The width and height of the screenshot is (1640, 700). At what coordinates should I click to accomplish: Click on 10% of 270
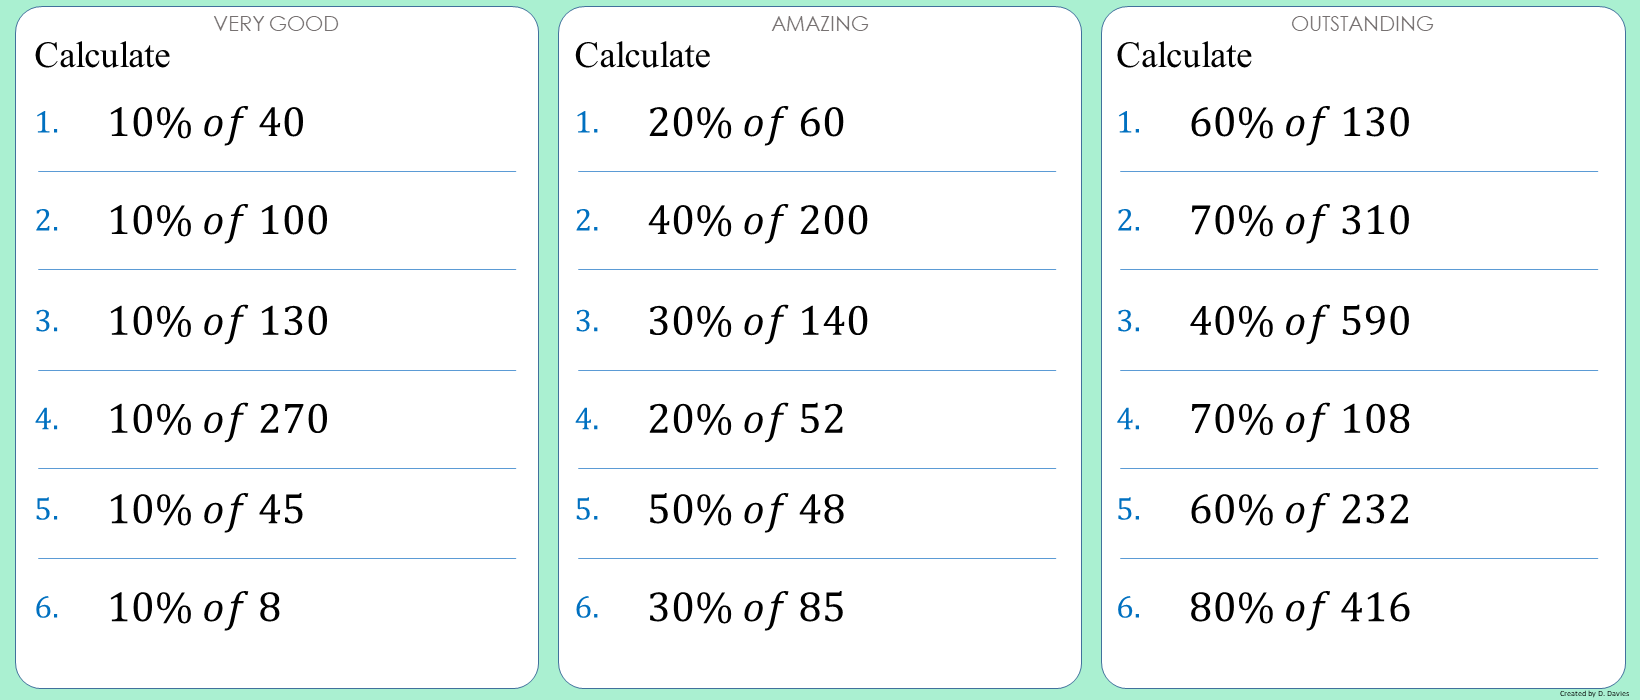pos(218,420)
